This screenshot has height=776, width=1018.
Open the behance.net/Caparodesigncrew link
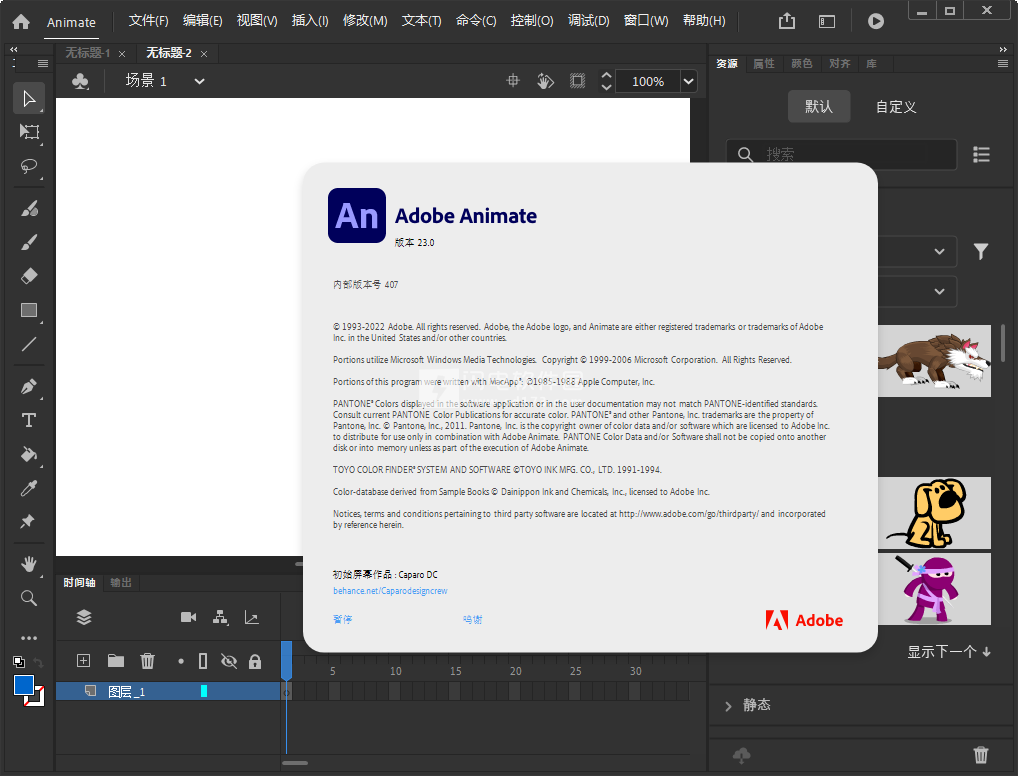coord(390,591)
